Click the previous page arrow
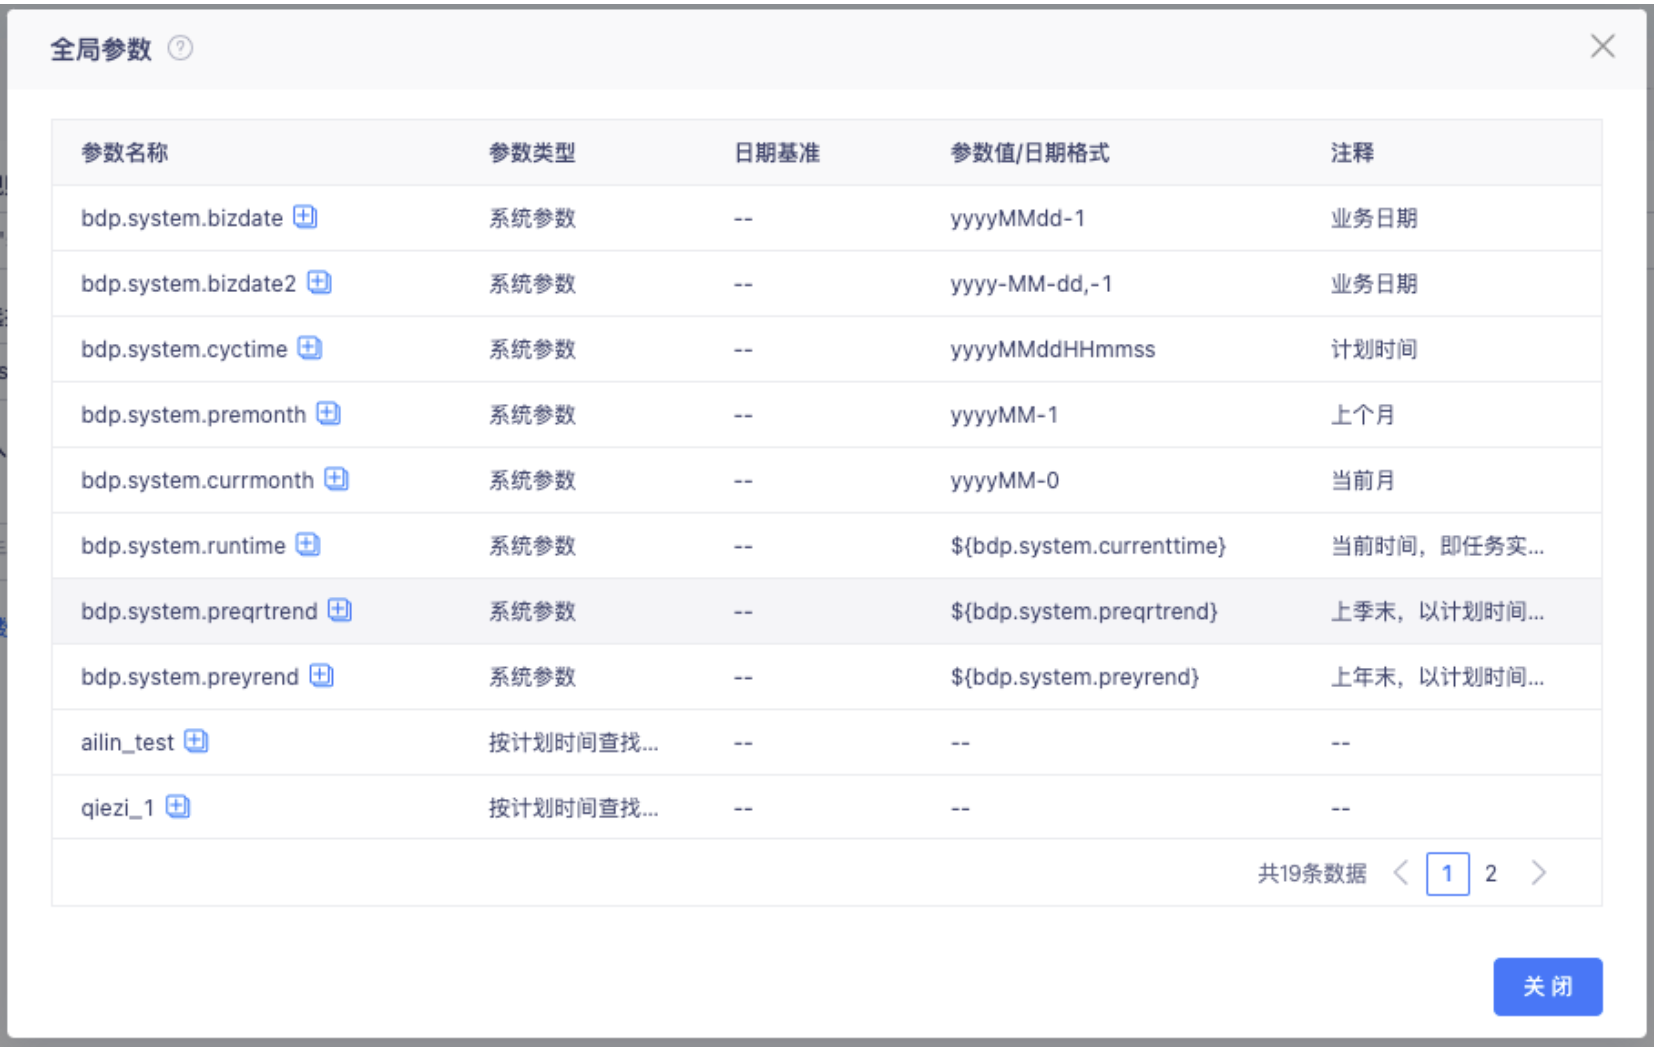This screenshot has height=1058, width=1662. pos(1401,873)
